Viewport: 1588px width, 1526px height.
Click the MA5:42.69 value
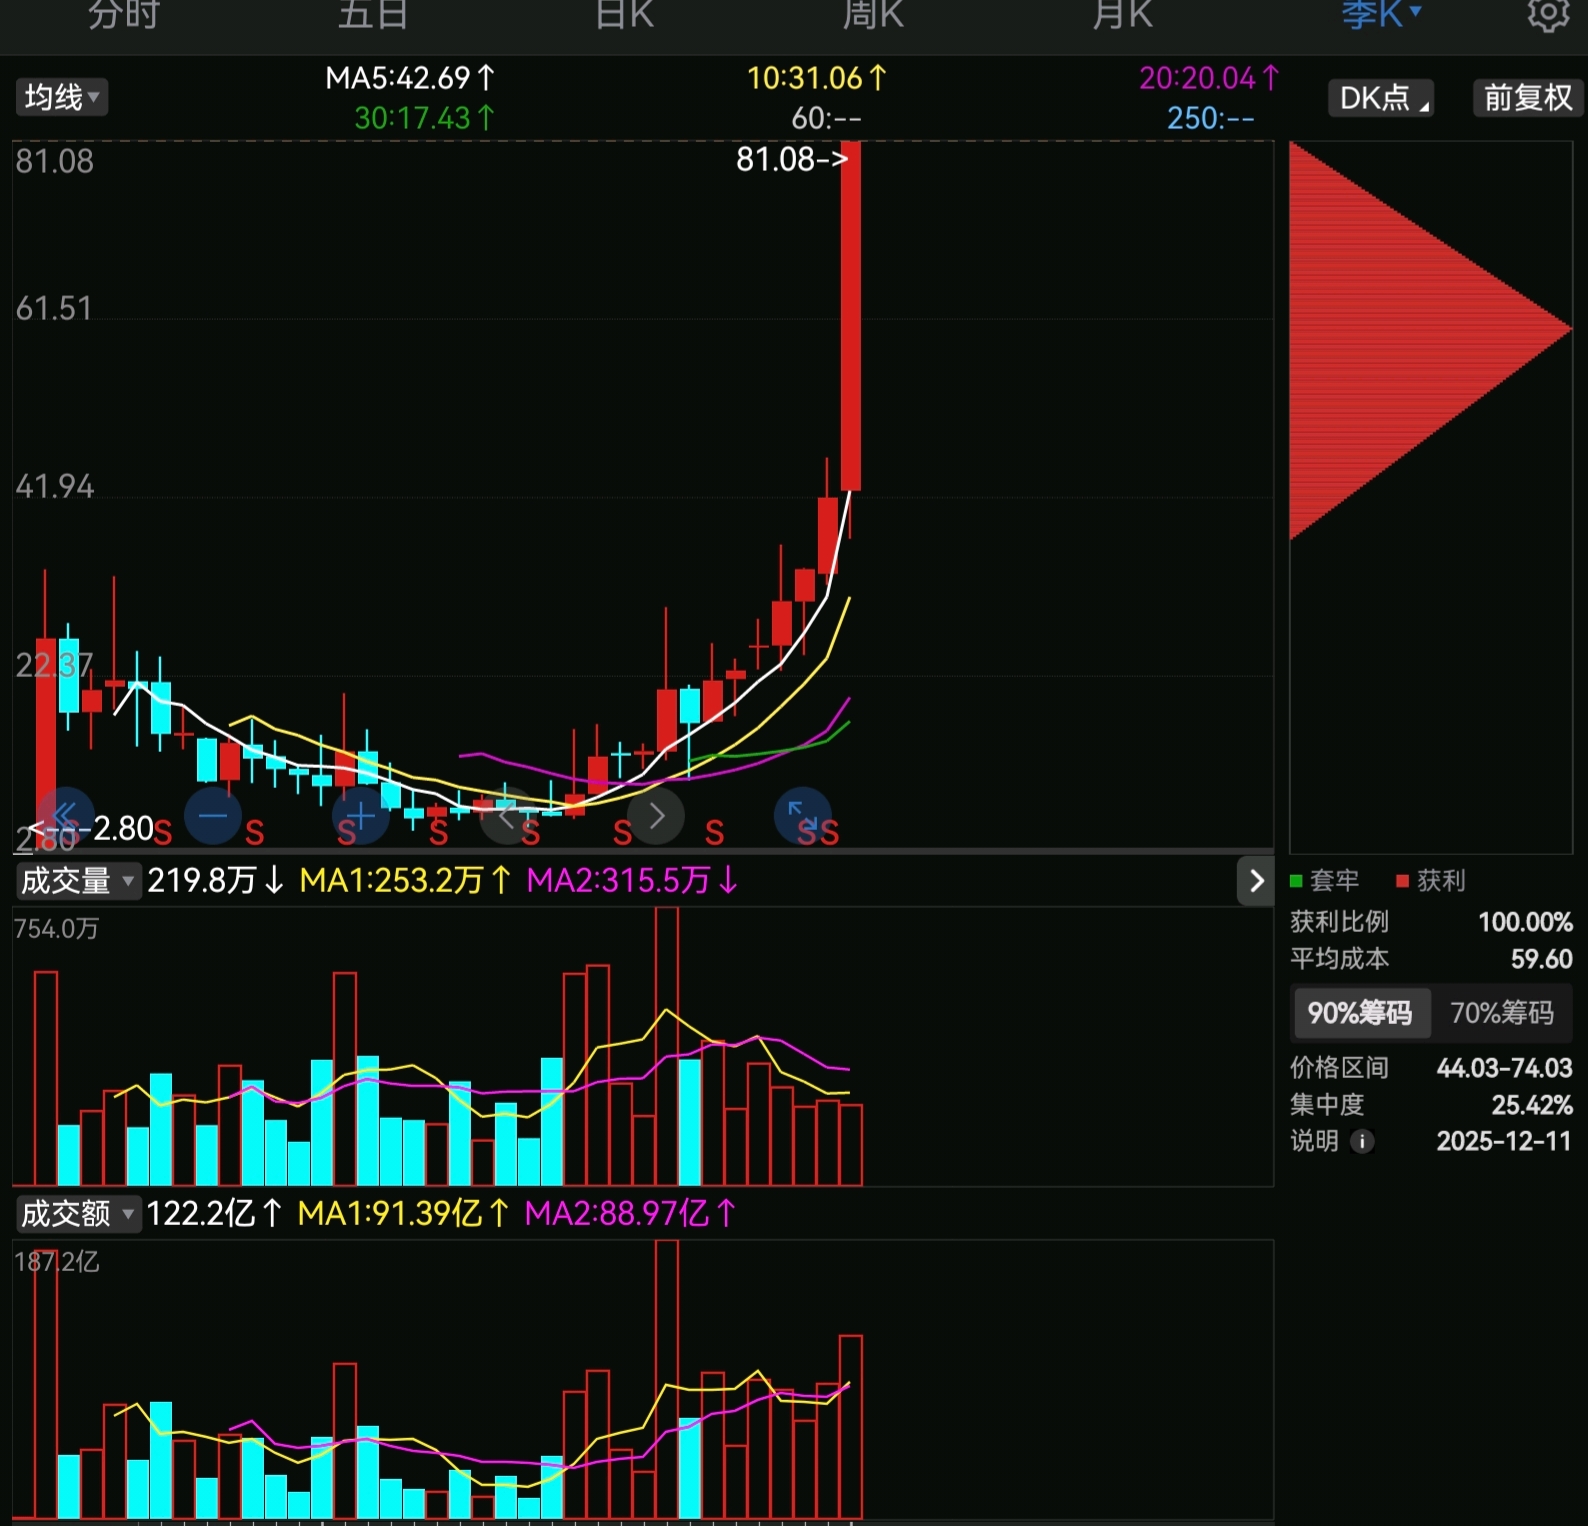tap(410, 78)
